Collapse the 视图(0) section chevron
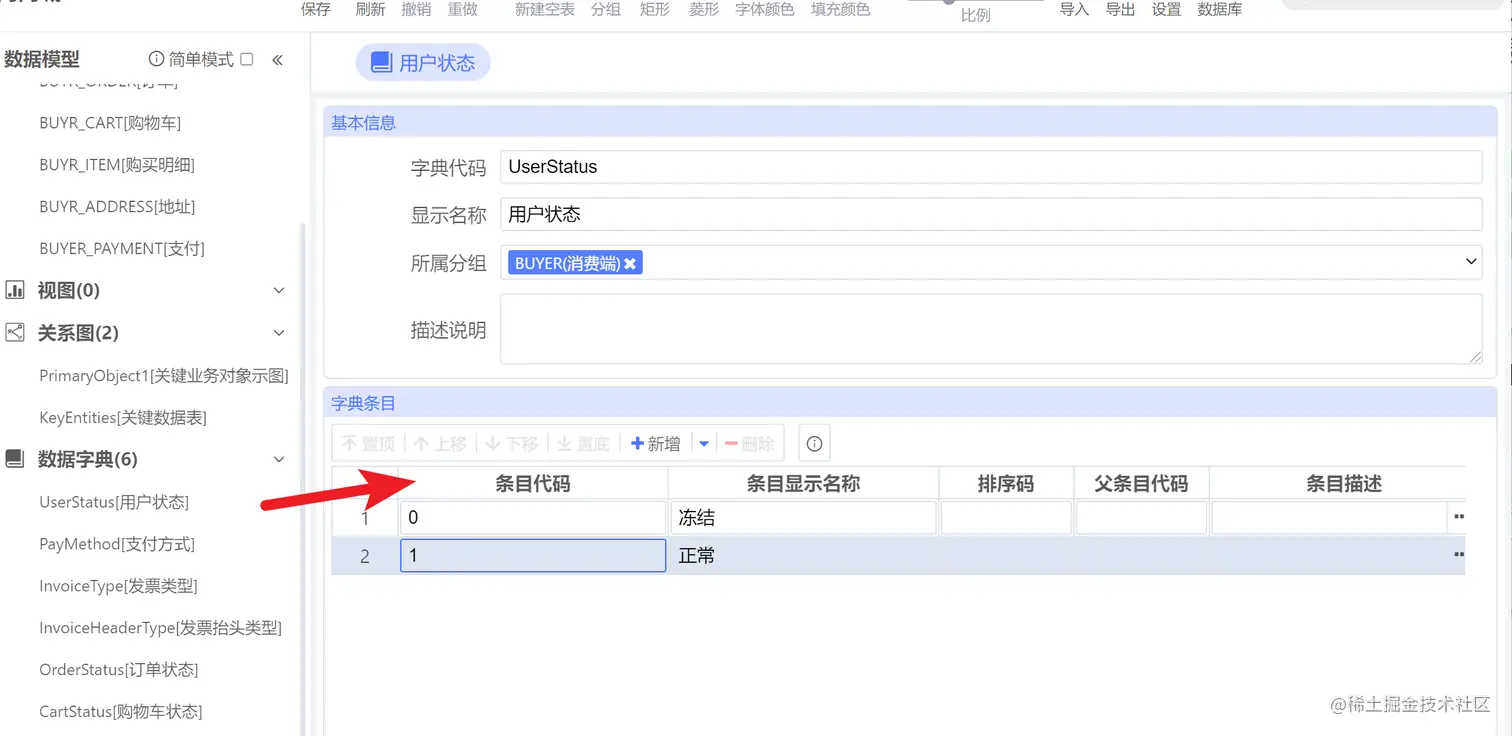This screenshot has width=1512, height=736. point(279,290)
